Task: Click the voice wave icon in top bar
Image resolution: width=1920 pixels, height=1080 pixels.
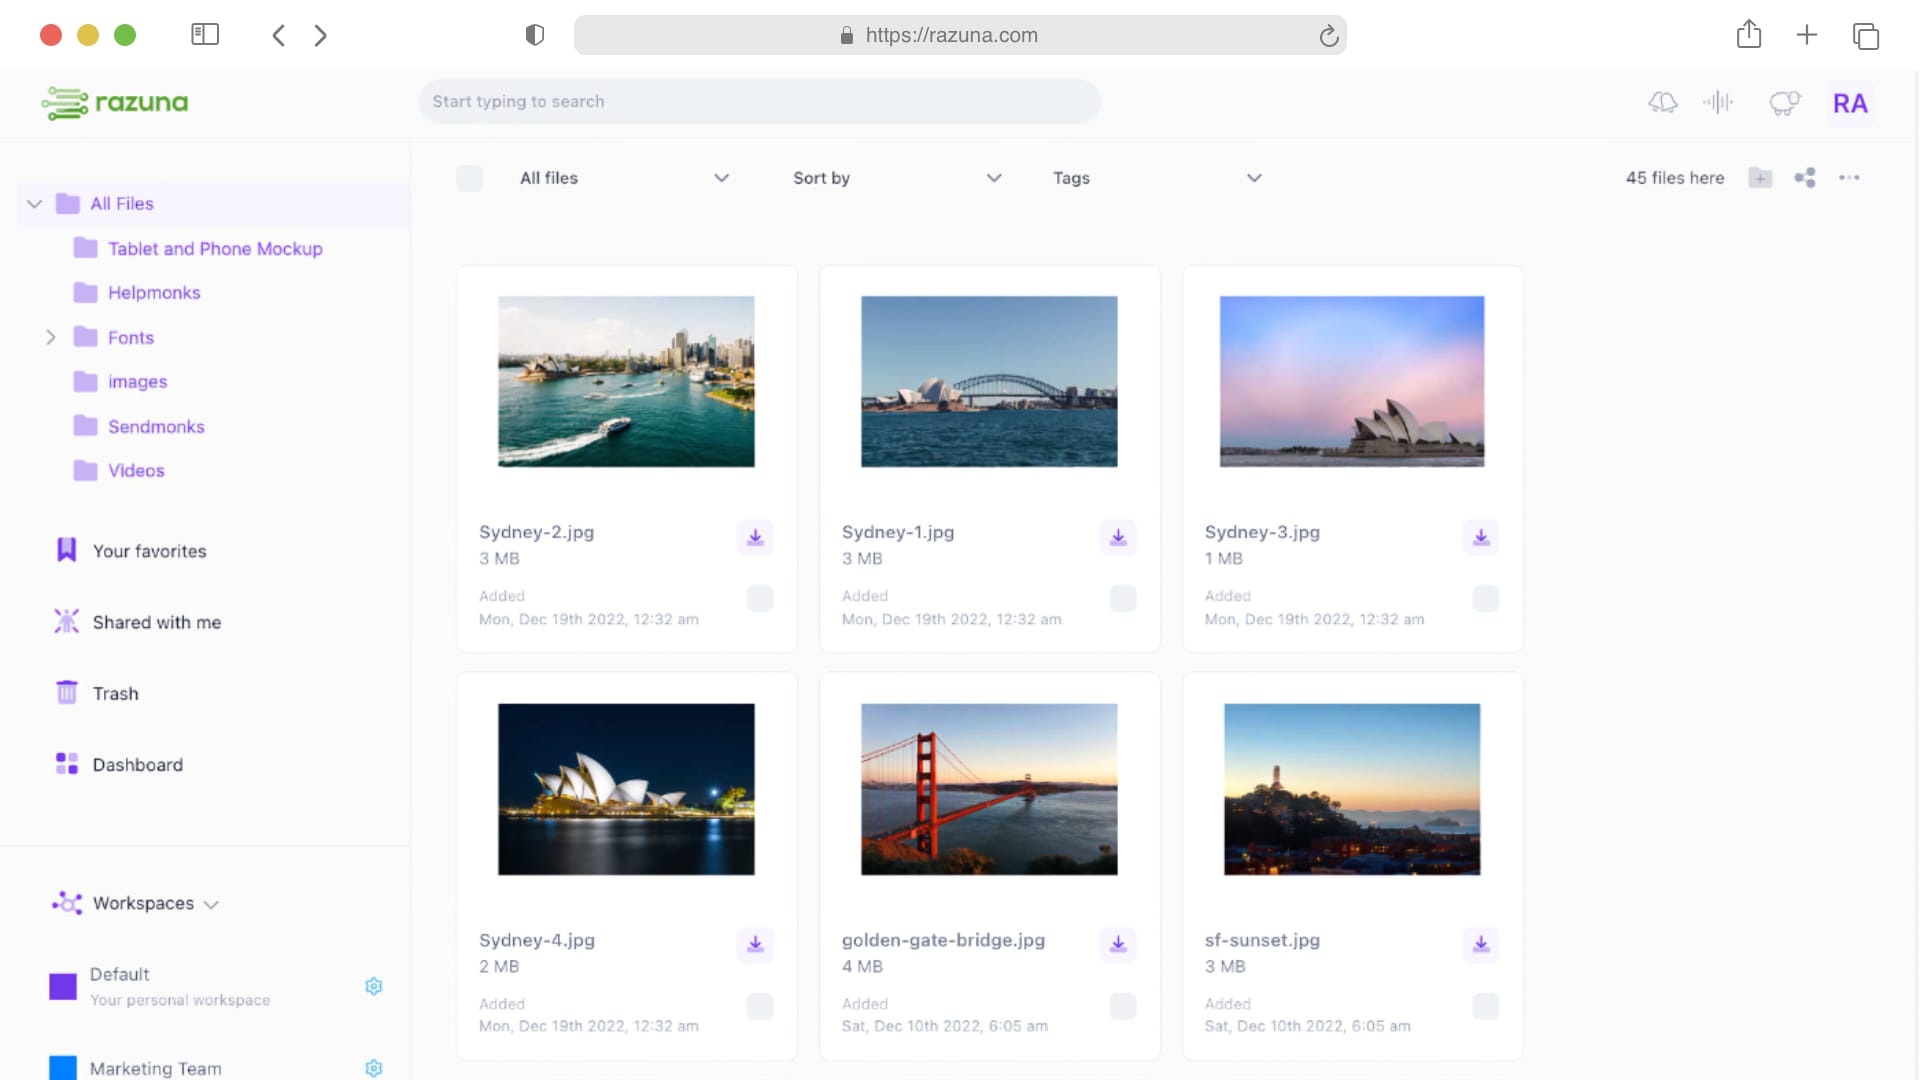Action: pos(1717,102)
